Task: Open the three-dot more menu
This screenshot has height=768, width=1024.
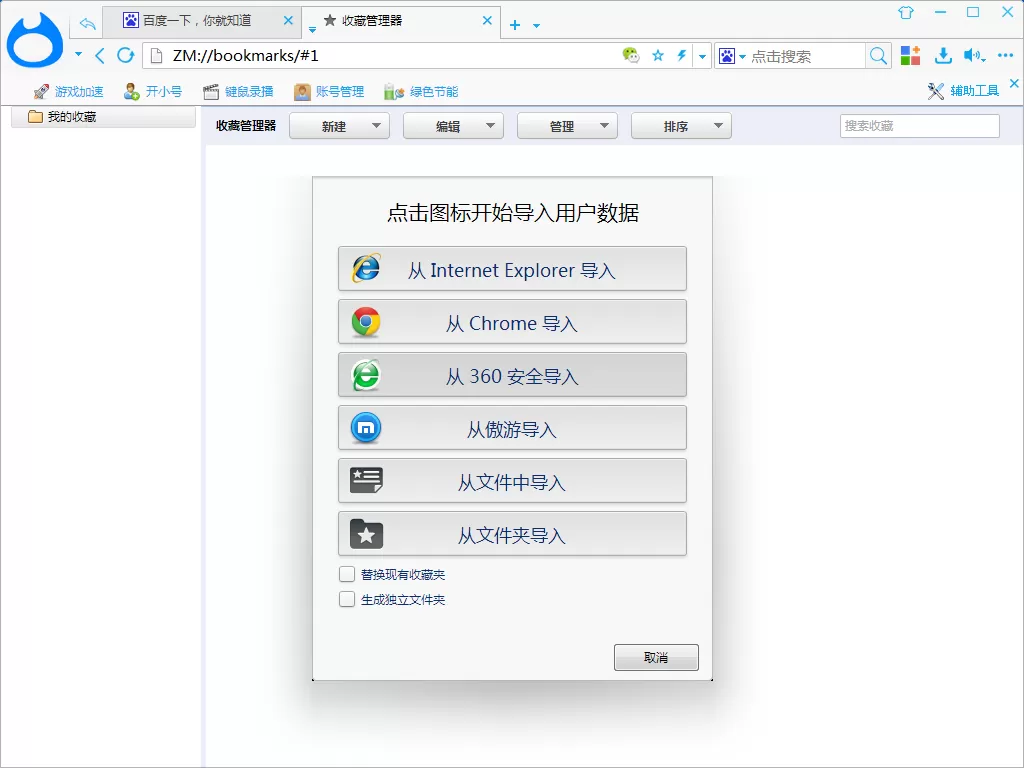Action: 1005,56
